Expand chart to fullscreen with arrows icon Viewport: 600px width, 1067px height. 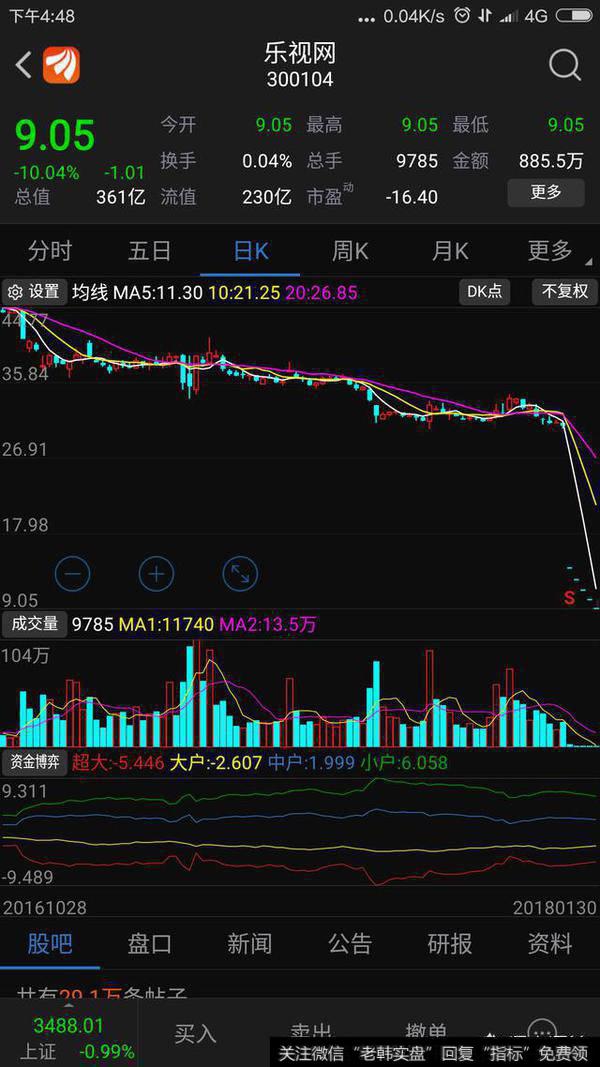point(240,574)
